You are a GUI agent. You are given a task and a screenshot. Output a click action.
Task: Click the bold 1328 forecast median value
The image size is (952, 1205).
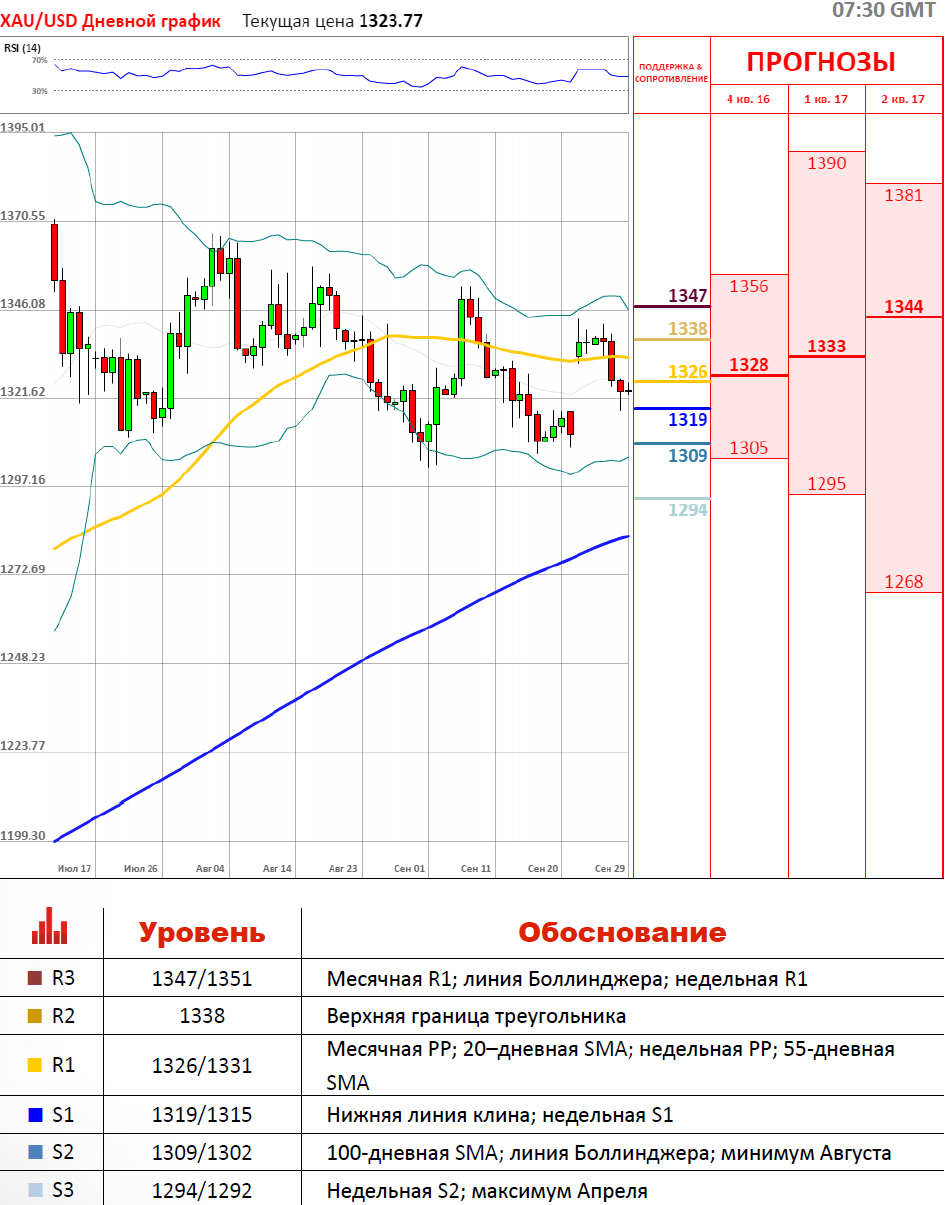(749, 365)
